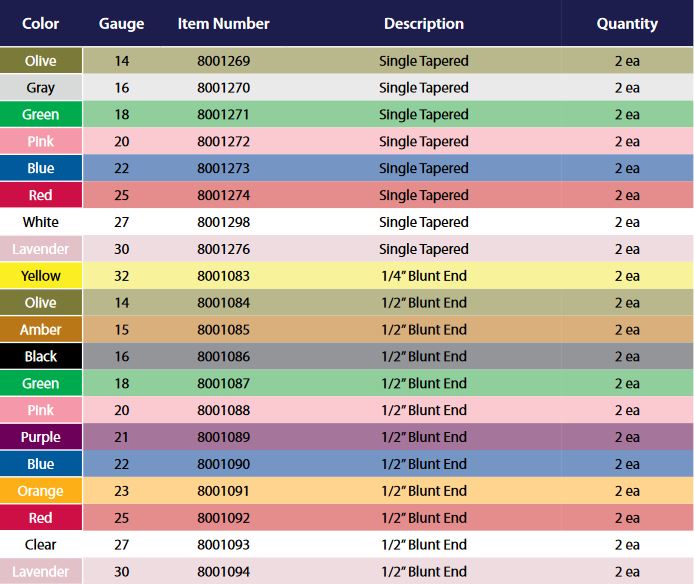Click item number 8001084
This screenshot has height=584, width=694.
tap(224, 302)
